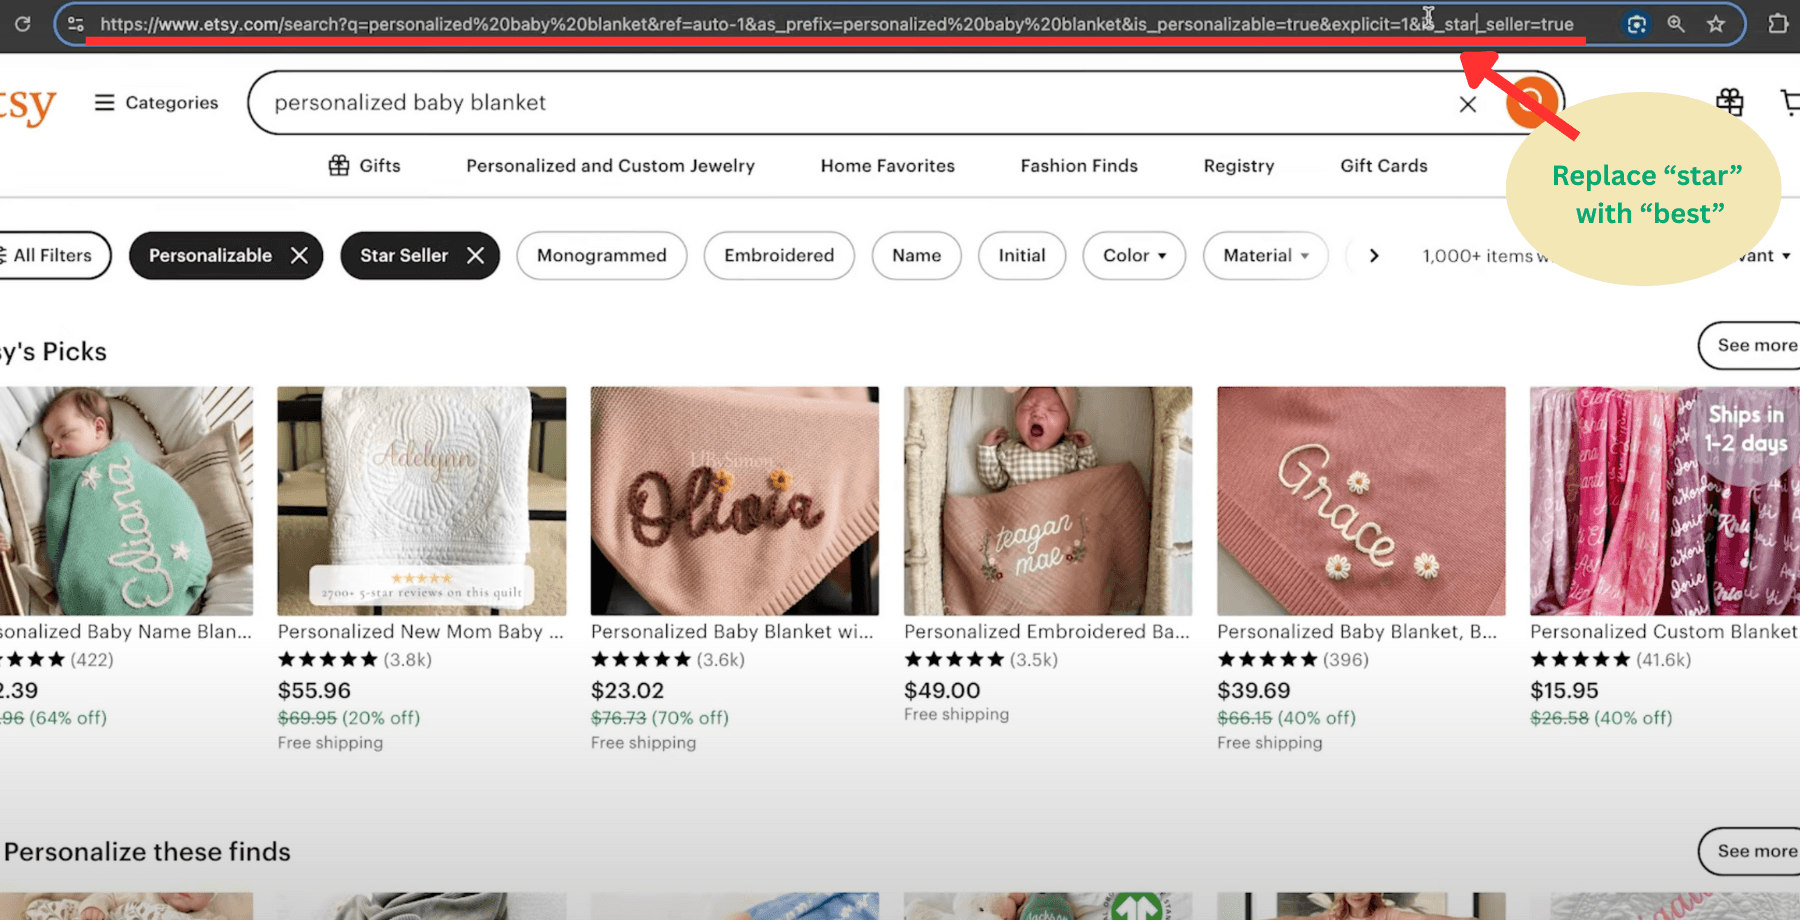Open the Etsy gift registry icon
Viewport: 1800px width, 920px height.
1729,102
